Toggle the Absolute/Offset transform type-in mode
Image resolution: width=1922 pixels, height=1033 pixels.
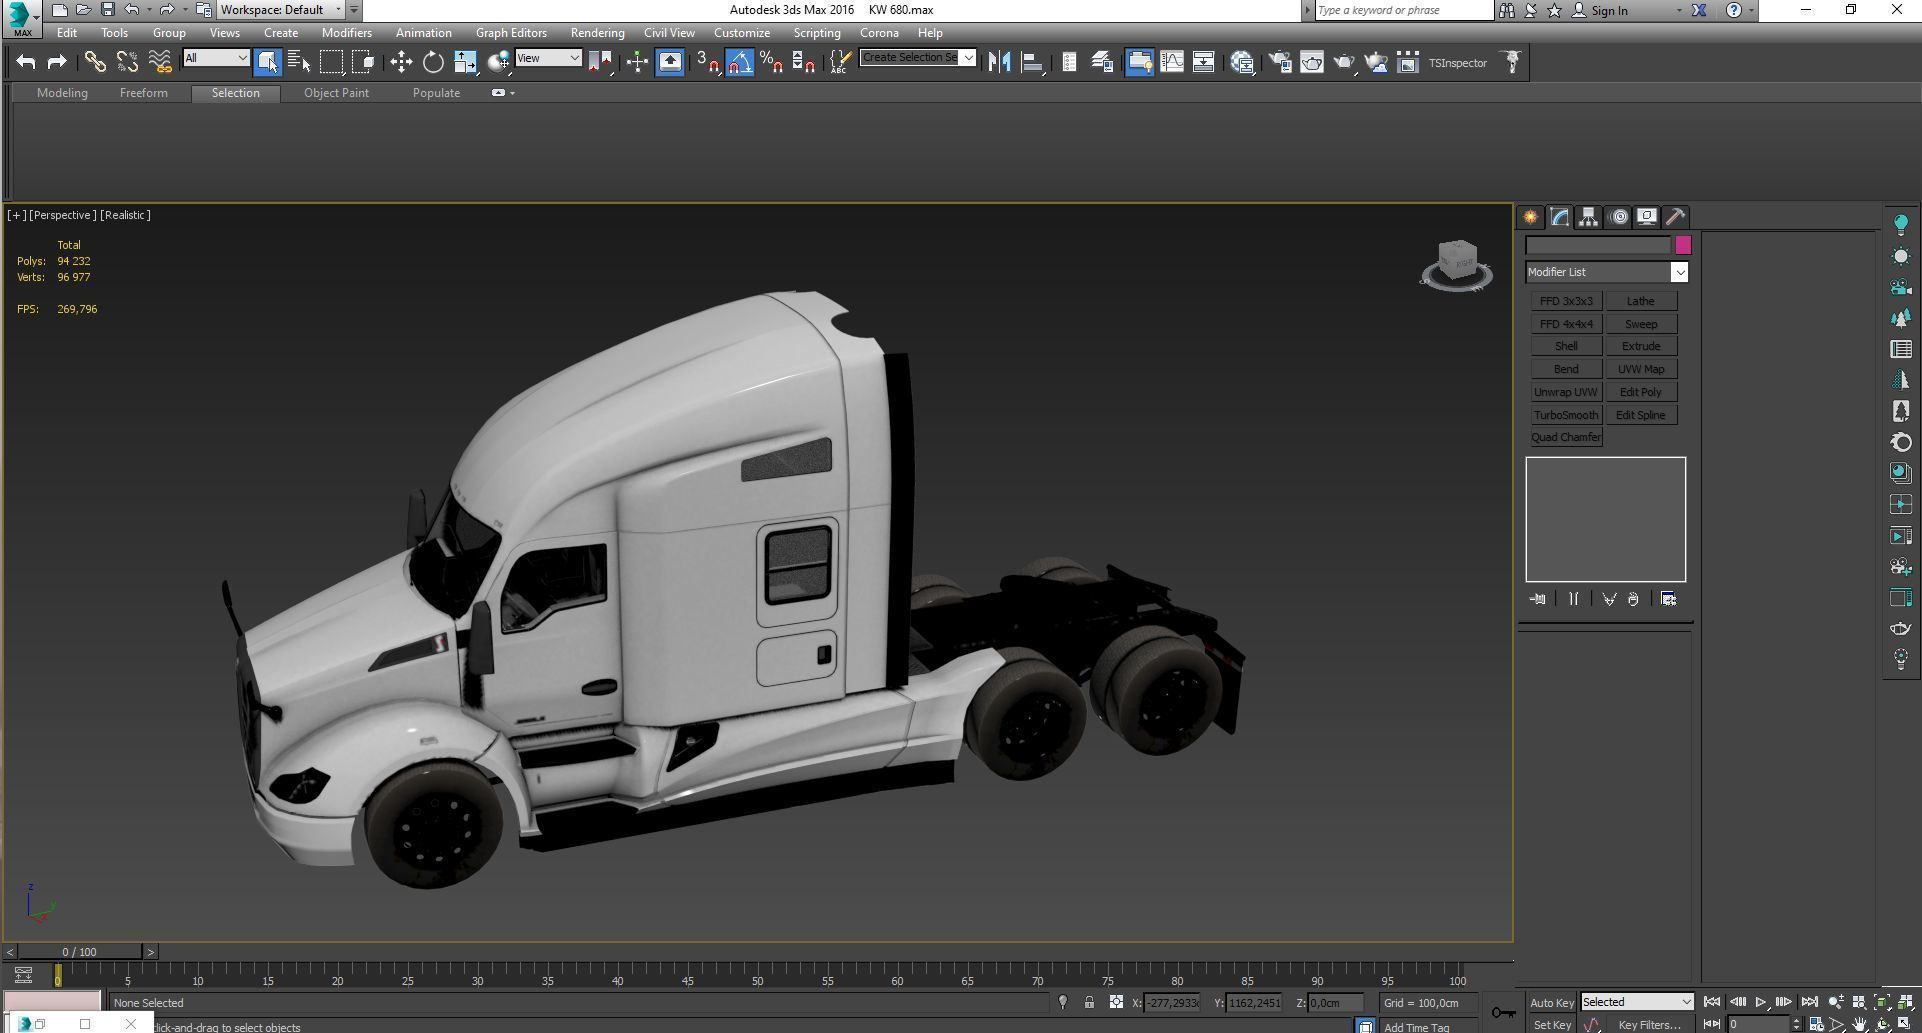1116,1002
